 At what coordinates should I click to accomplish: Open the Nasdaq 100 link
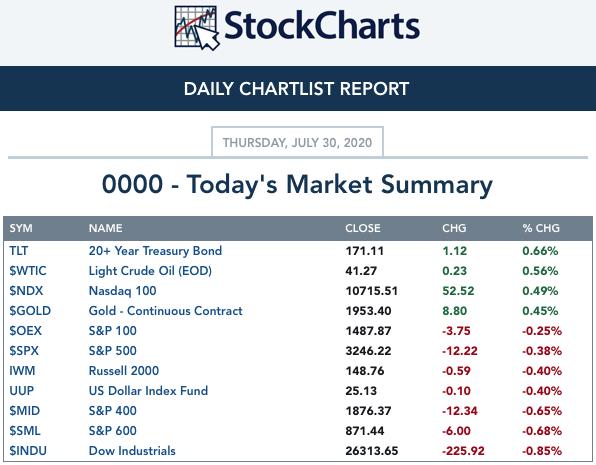[x=122, y=291]
